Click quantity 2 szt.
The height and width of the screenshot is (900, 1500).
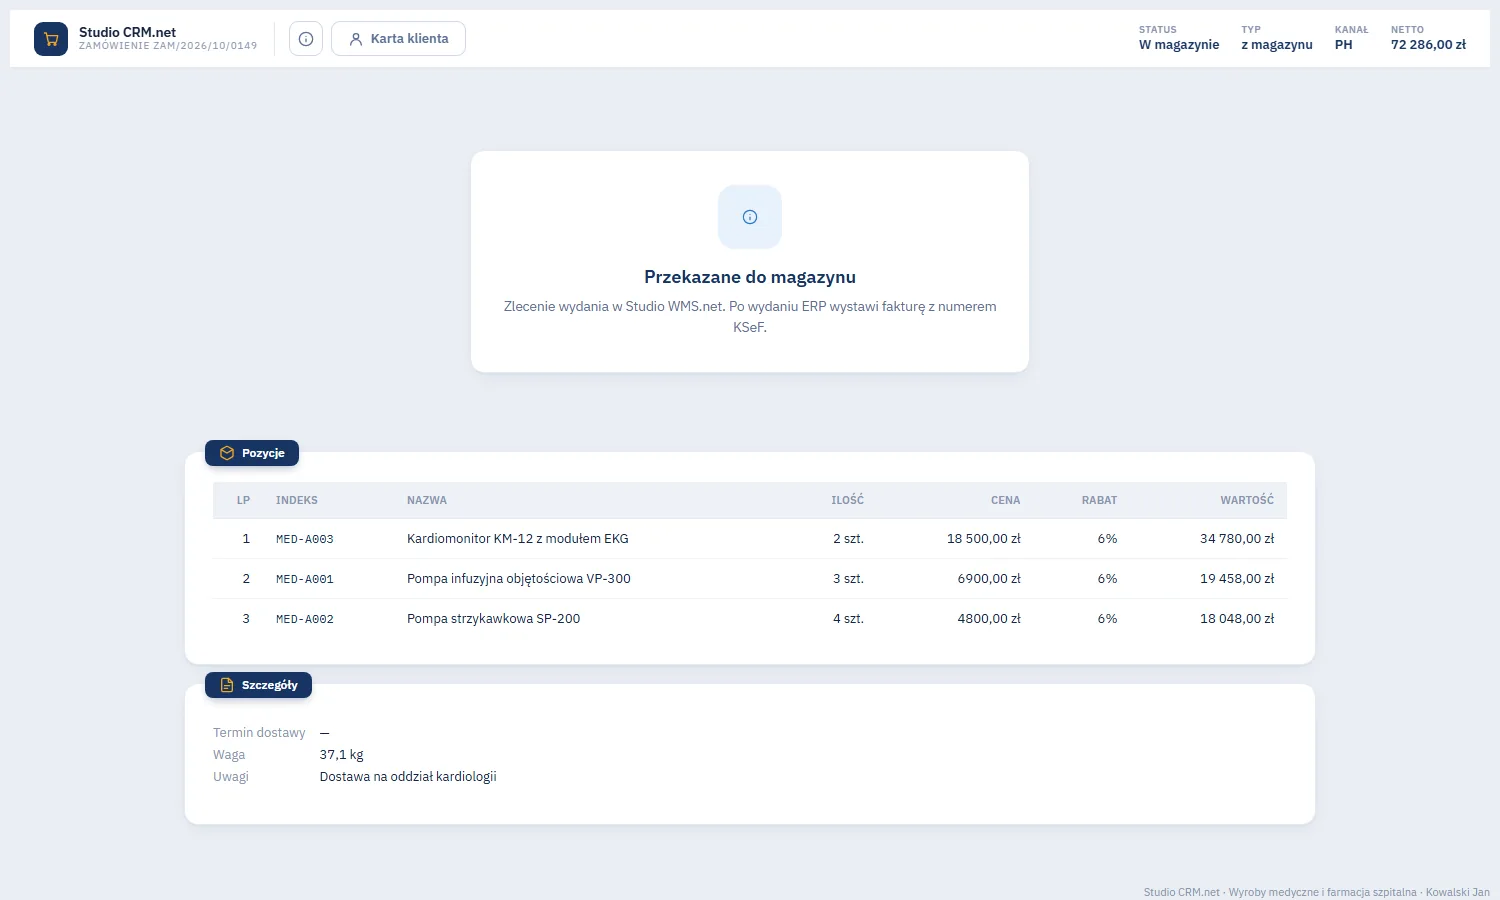click(848, 539)
